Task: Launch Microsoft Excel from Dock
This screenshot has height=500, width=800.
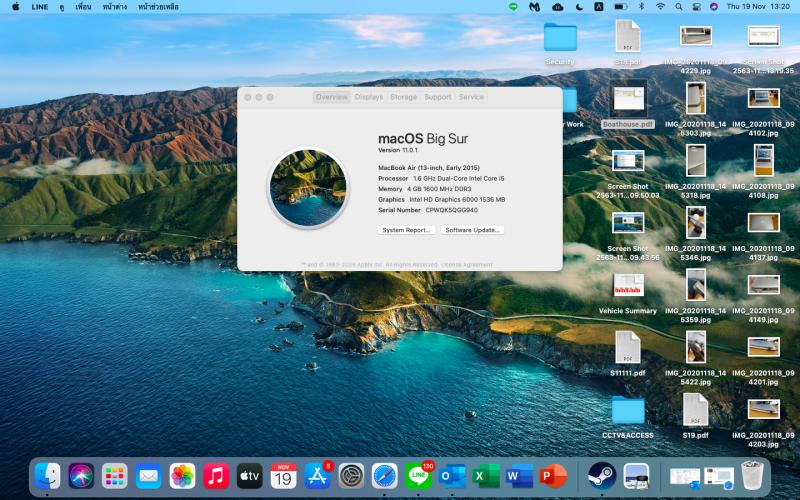Action: pos(486,476)
